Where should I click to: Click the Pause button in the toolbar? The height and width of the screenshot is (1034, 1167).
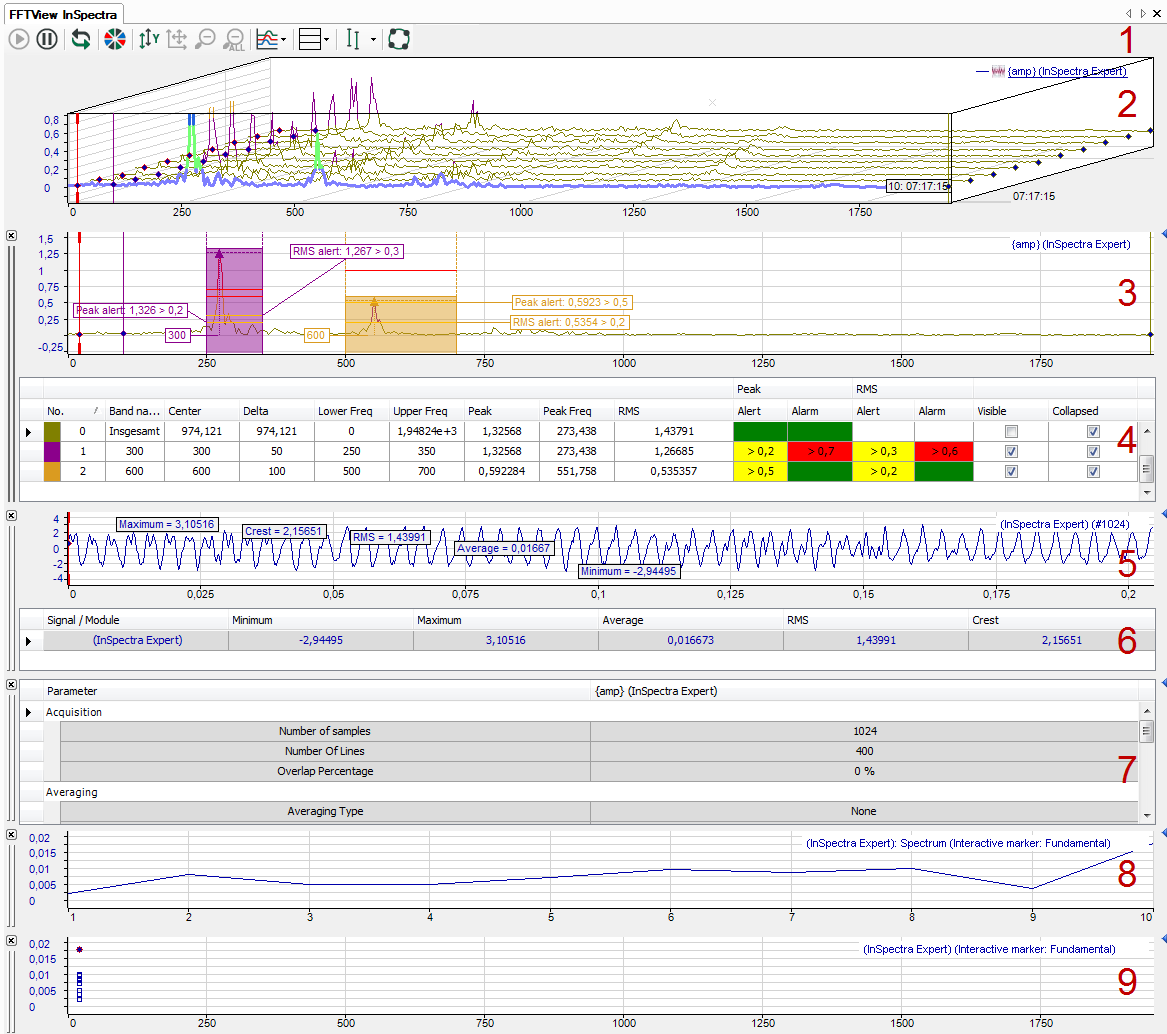tap(46, 40)
